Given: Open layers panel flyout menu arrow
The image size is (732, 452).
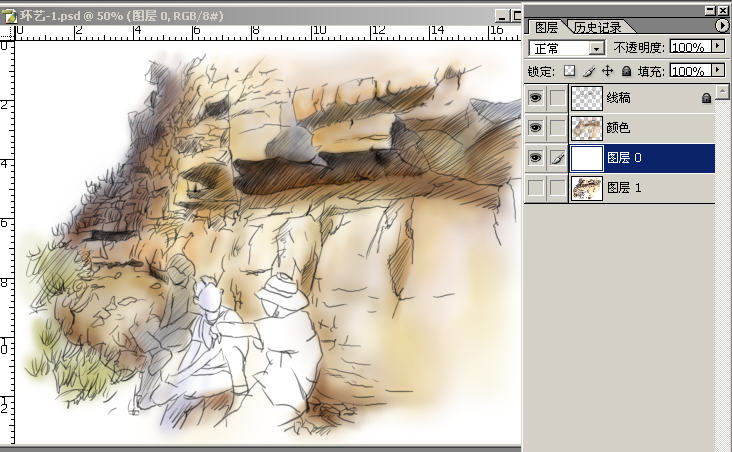Looking at the screenshot, I should [722, 25].
